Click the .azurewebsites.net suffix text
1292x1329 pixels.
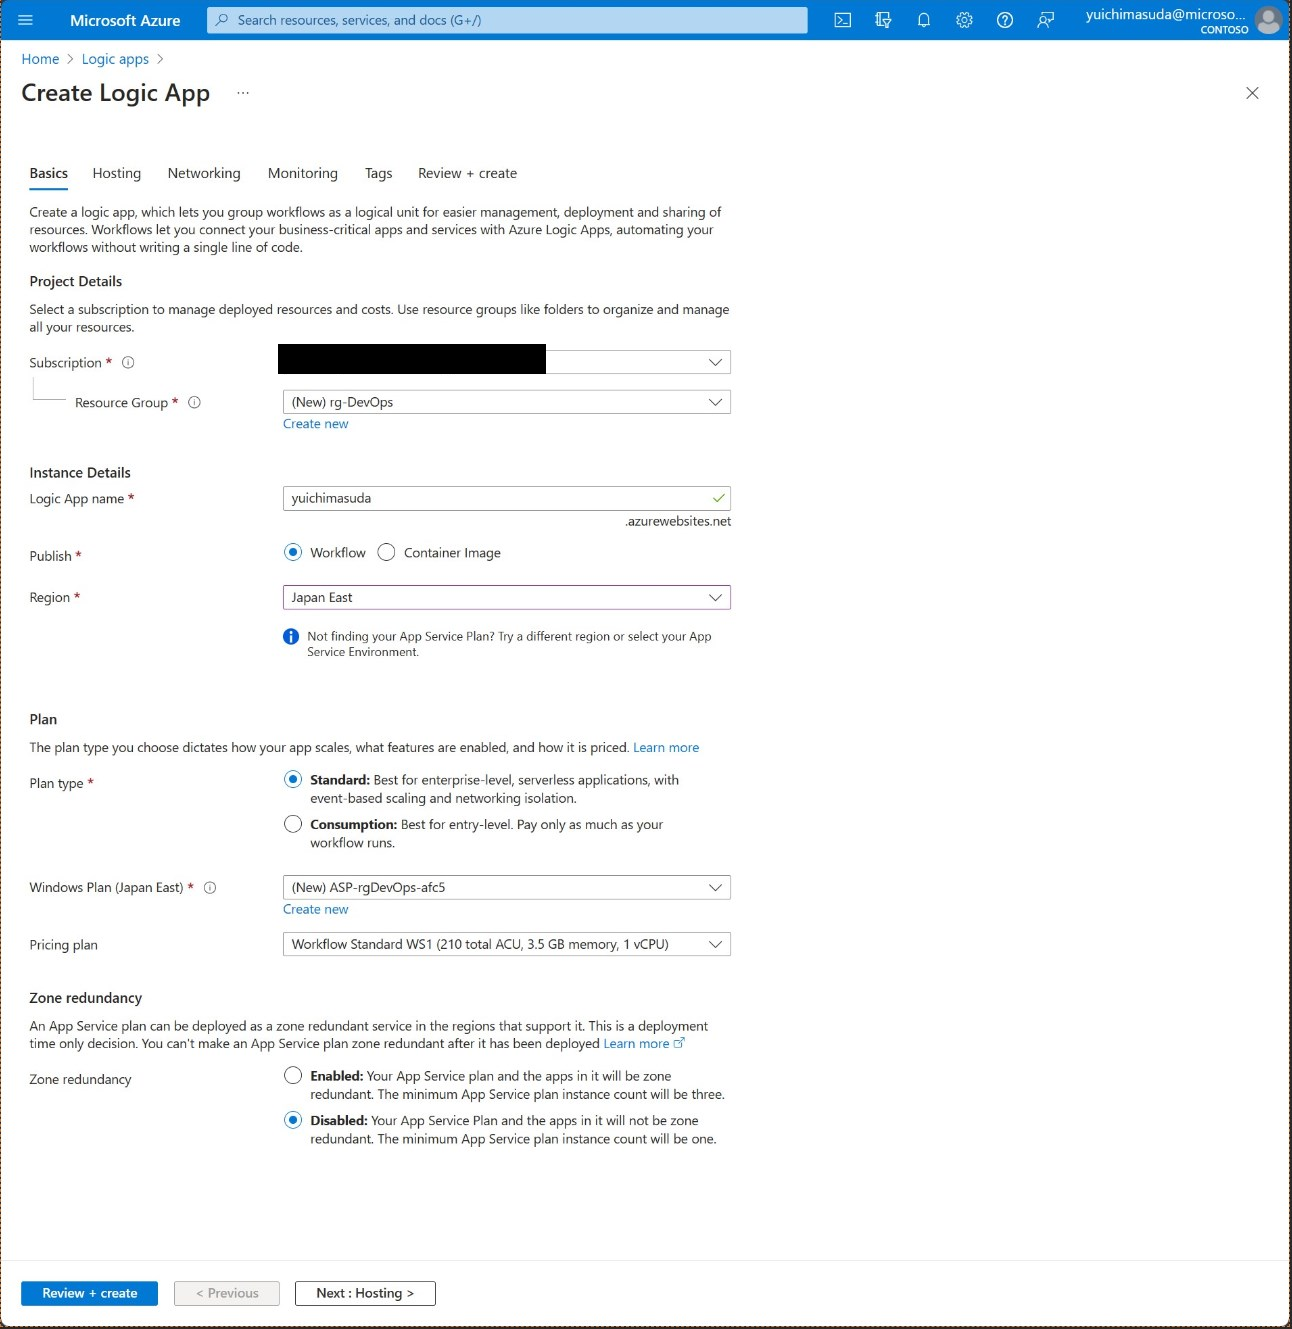click(678, 521)
